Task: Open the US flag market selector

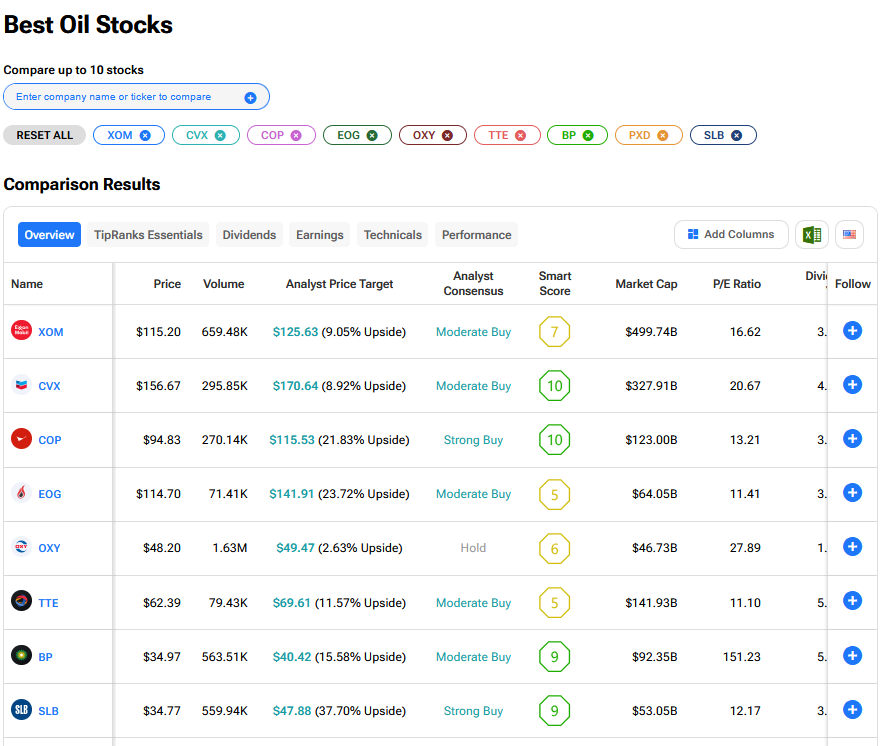Action: coord(849,235)
